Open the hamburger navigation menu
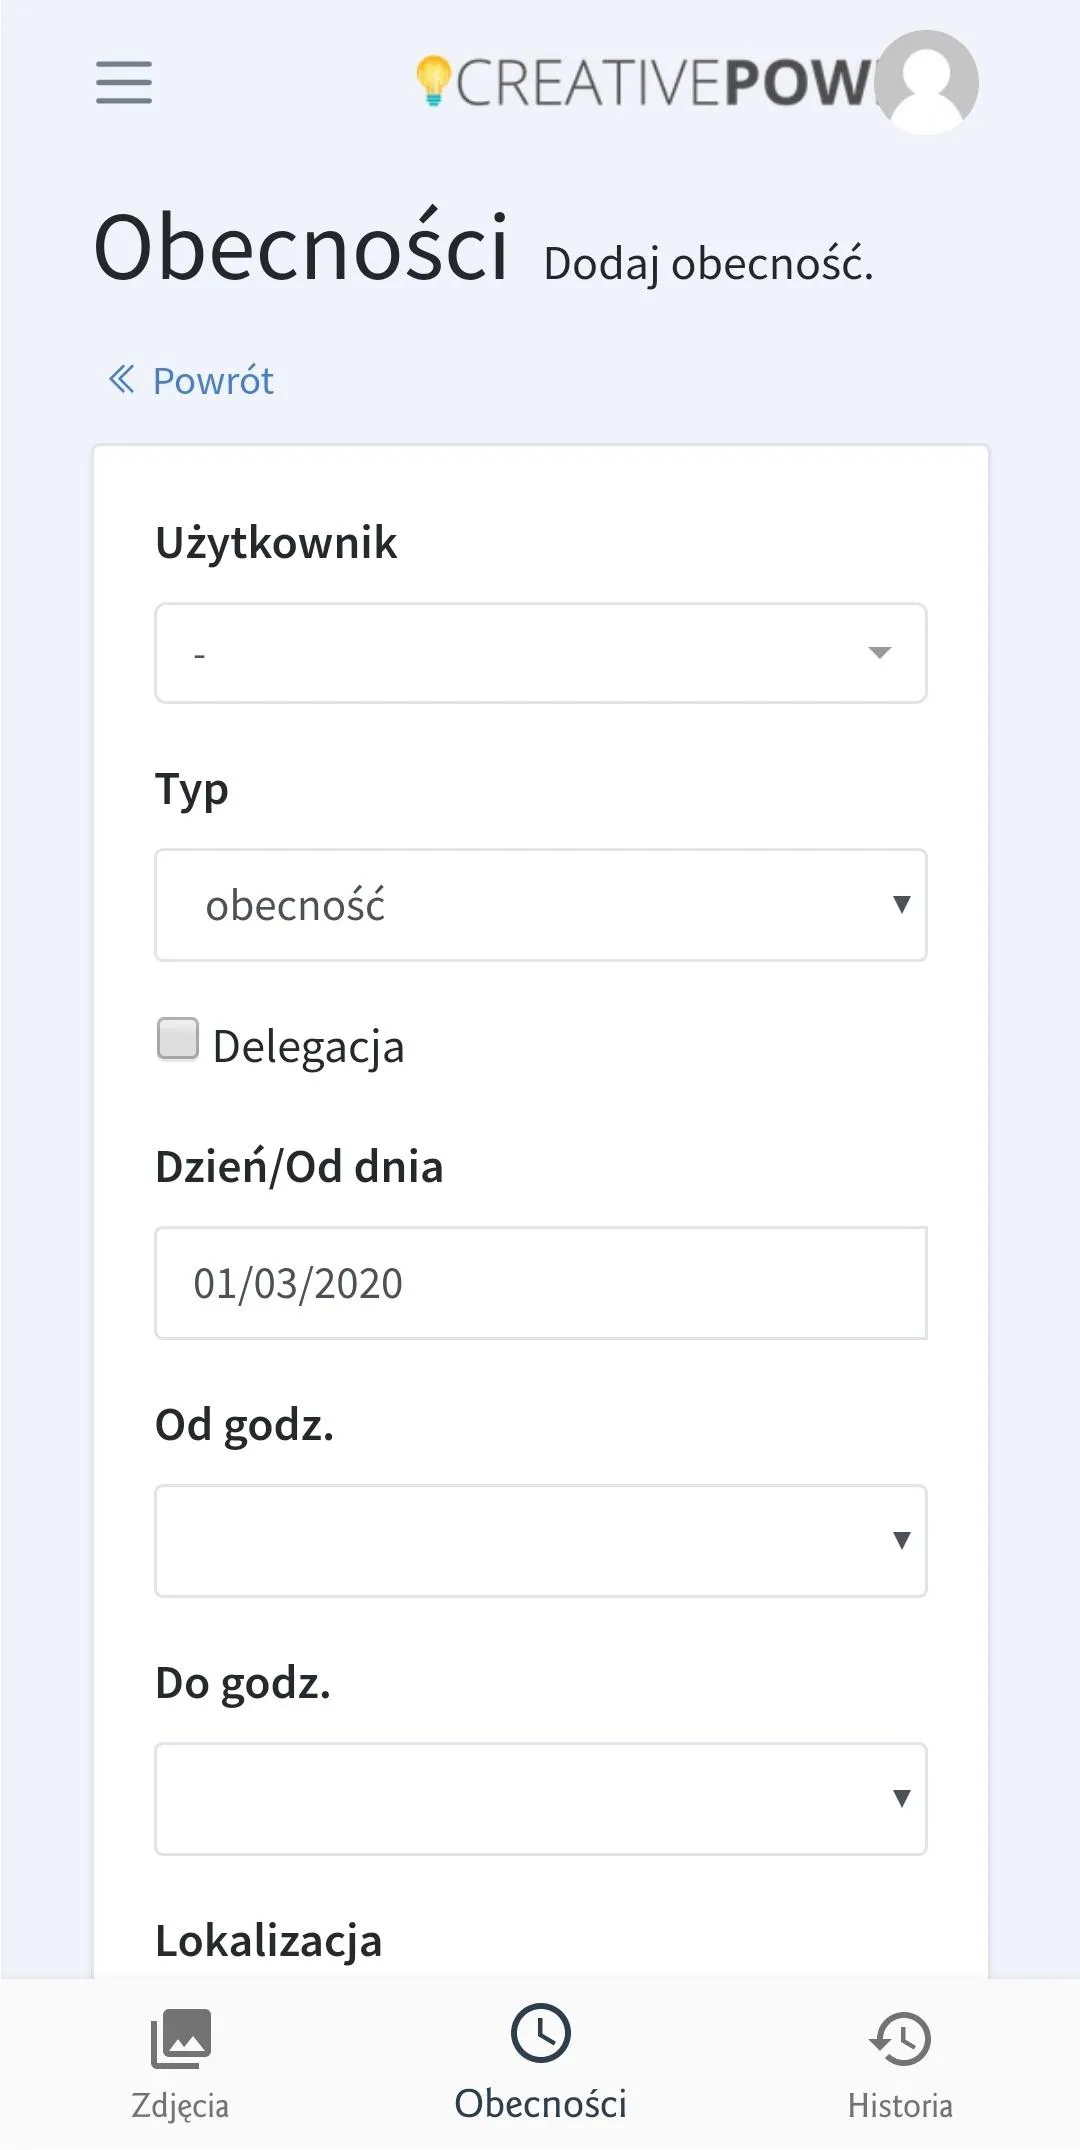This screenshot has height=2150, width=1080. click(124, 82)
